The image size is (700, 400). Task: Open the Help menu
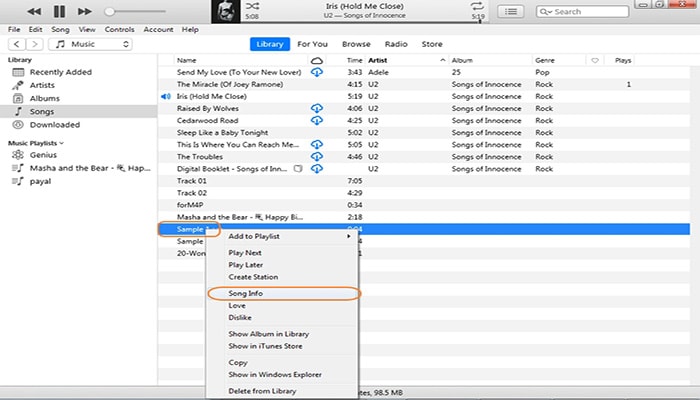point(190,29)
